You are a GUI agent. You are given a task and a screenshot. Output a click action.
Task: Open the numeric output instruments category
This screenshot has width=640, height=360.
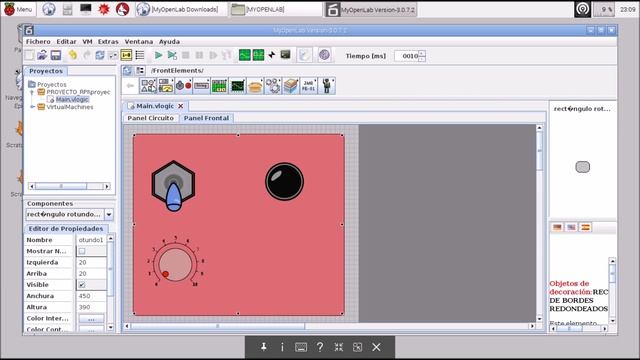click(x=166, y=86)
